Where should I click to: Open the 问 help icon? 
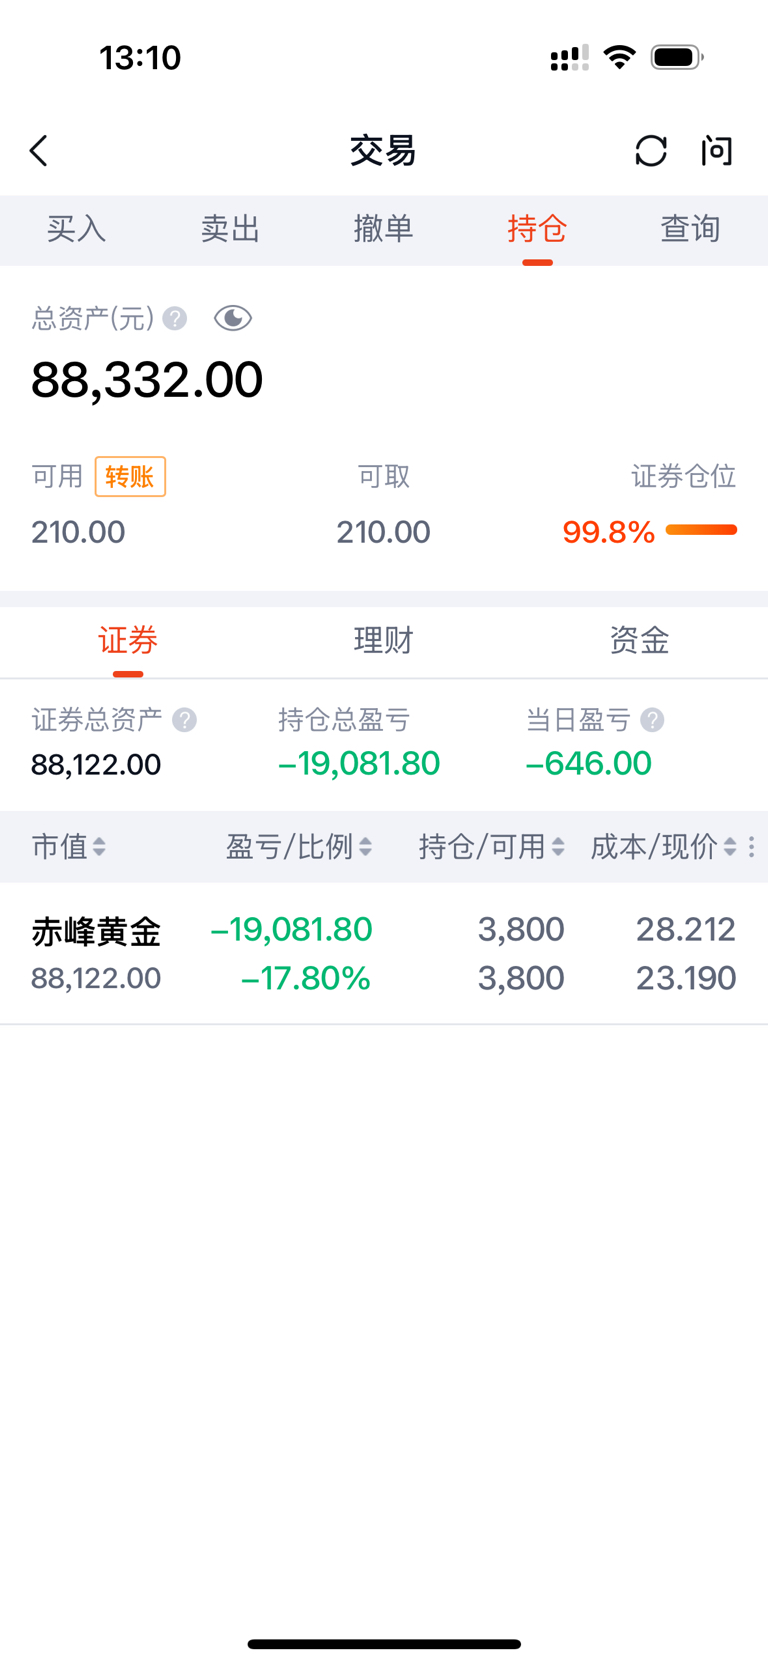(717, 151)
